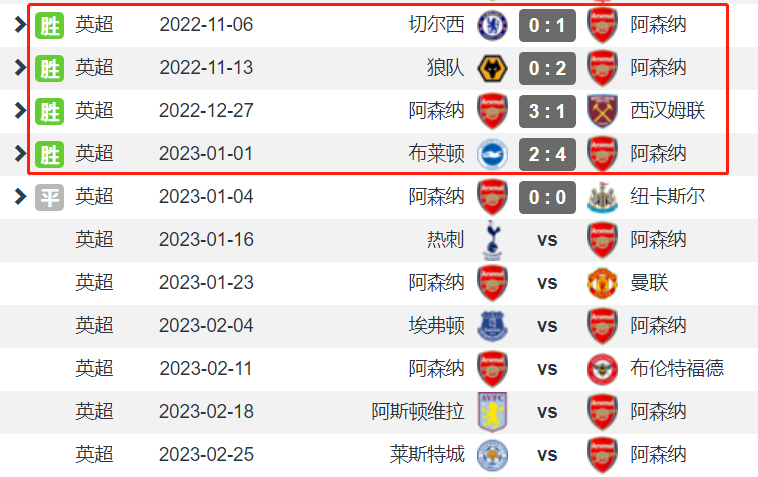The height and width of the screenshot is (477, 758).
Task: Click the Tottenham club crest icon
Action: [x=492, y=240]
